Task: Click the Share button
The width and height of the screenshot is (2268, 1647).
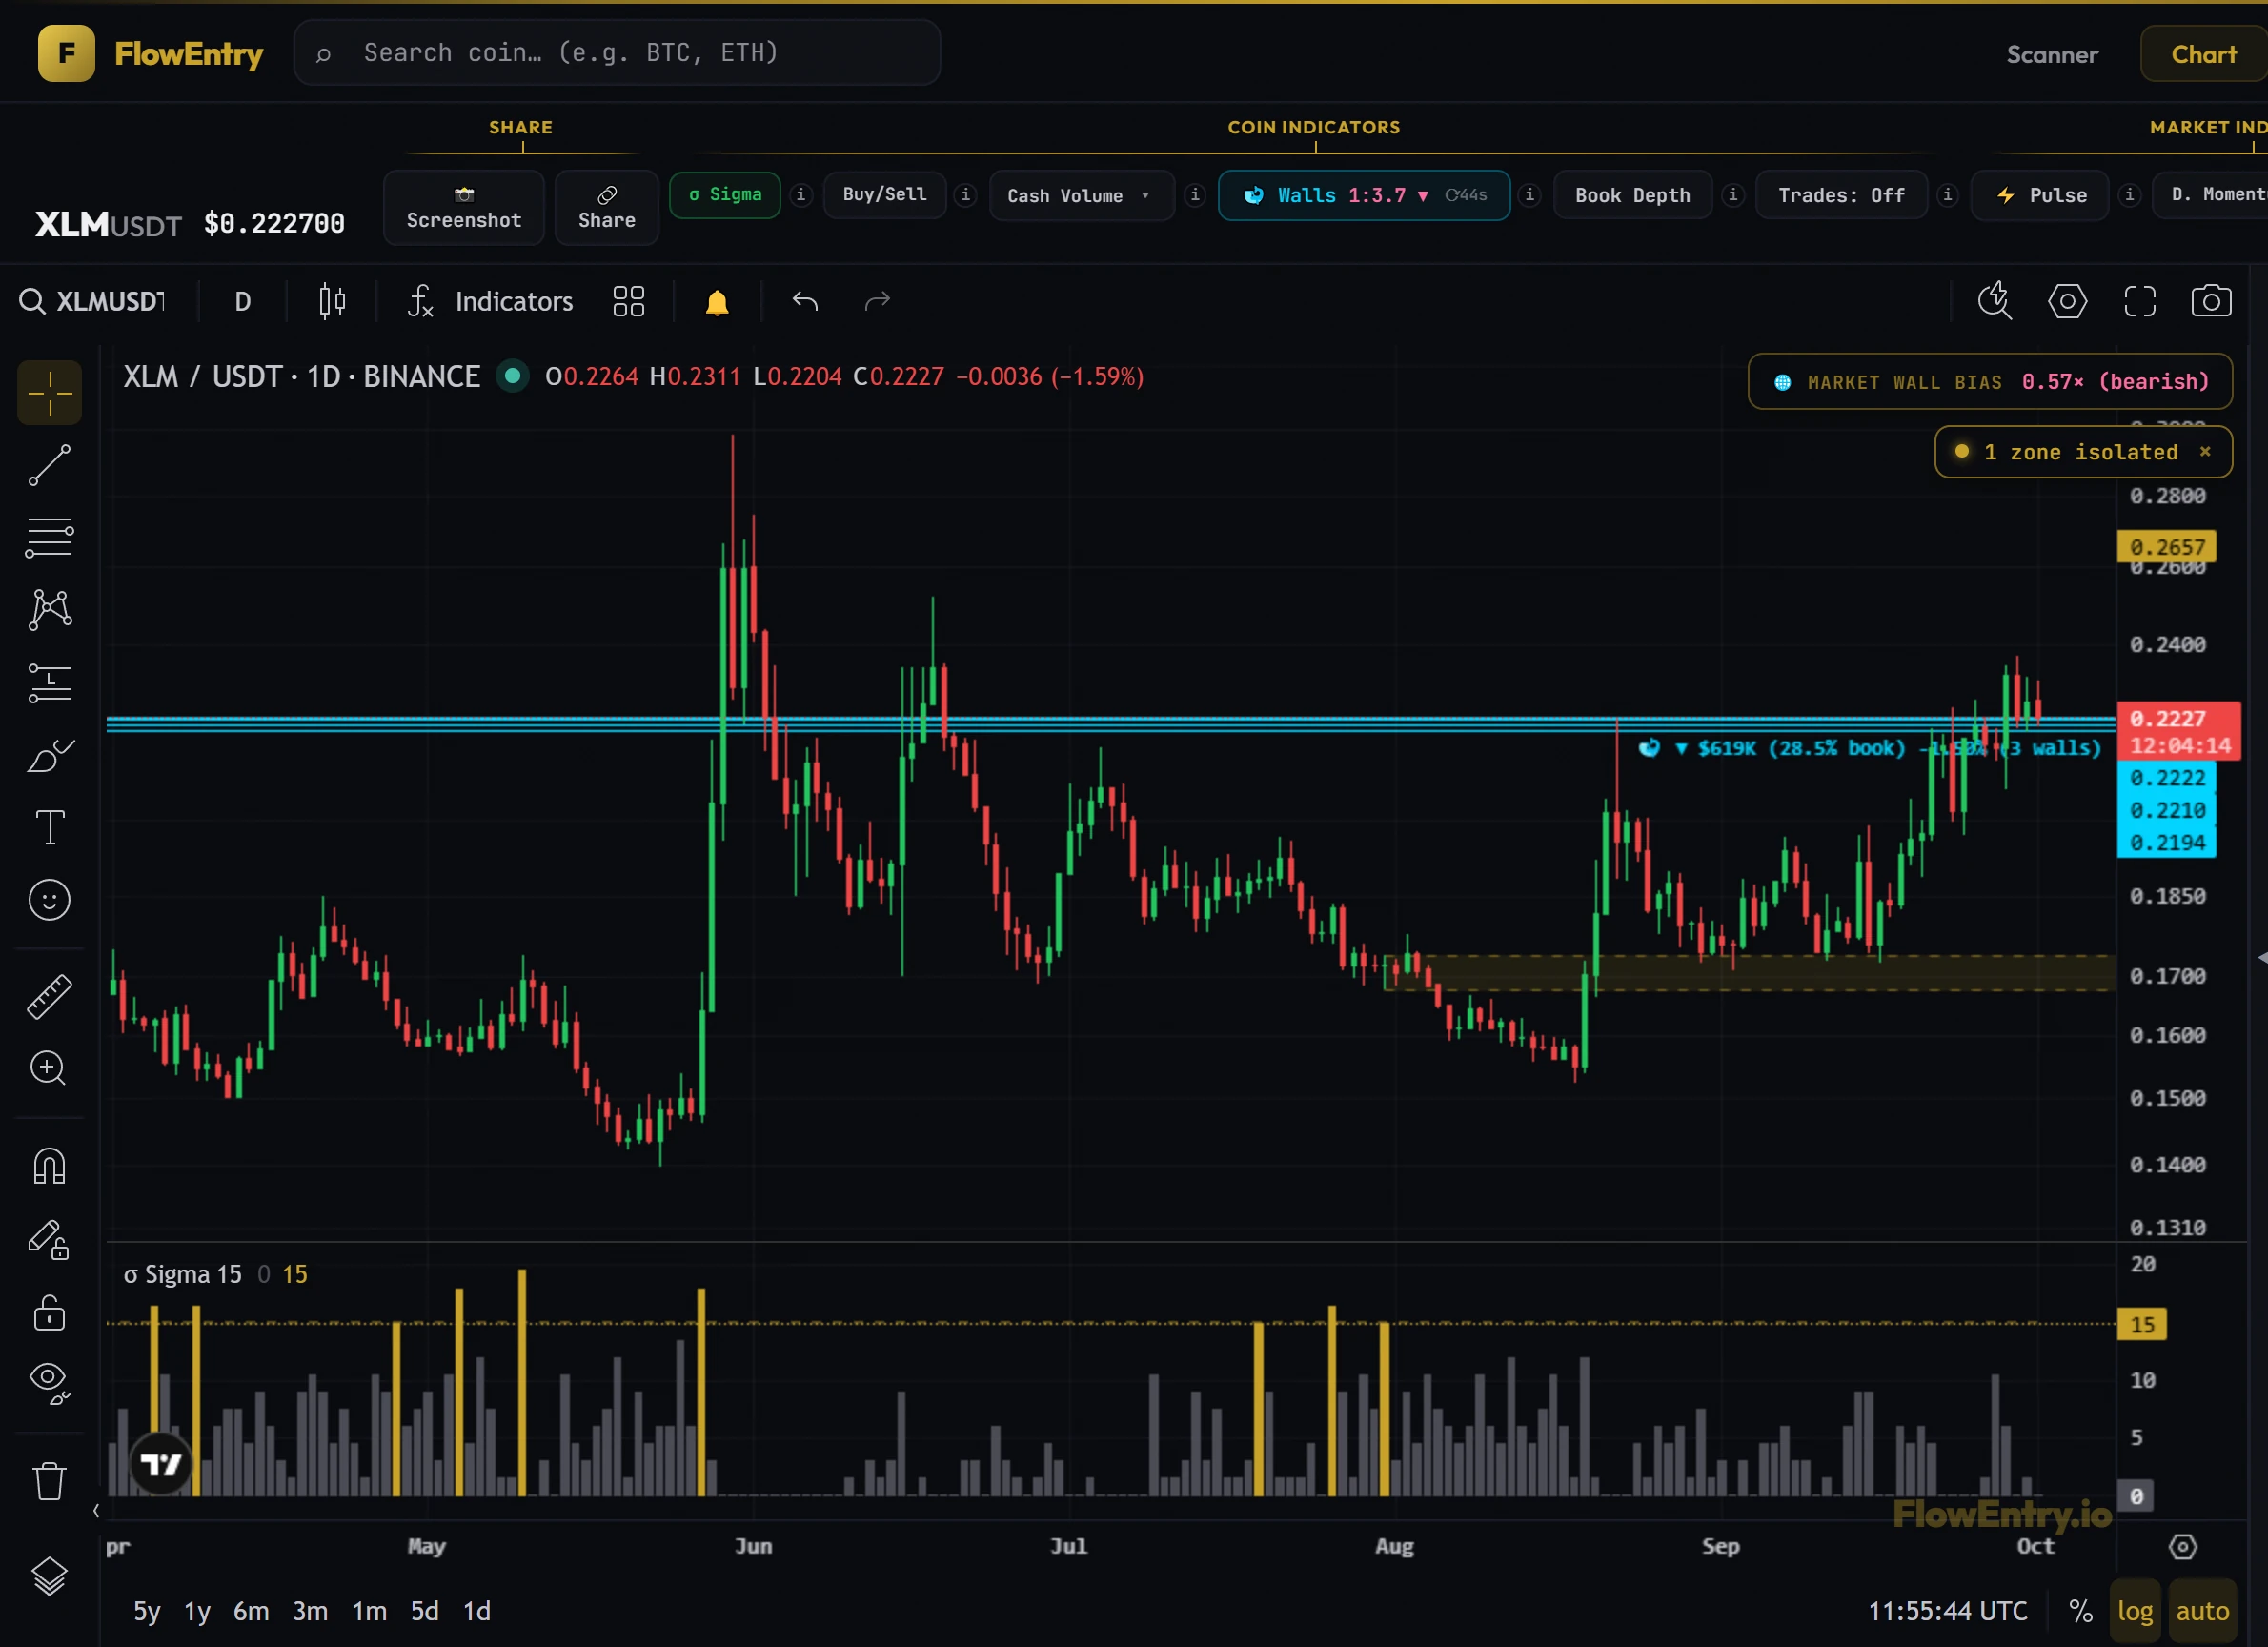Action: point(606,208)
